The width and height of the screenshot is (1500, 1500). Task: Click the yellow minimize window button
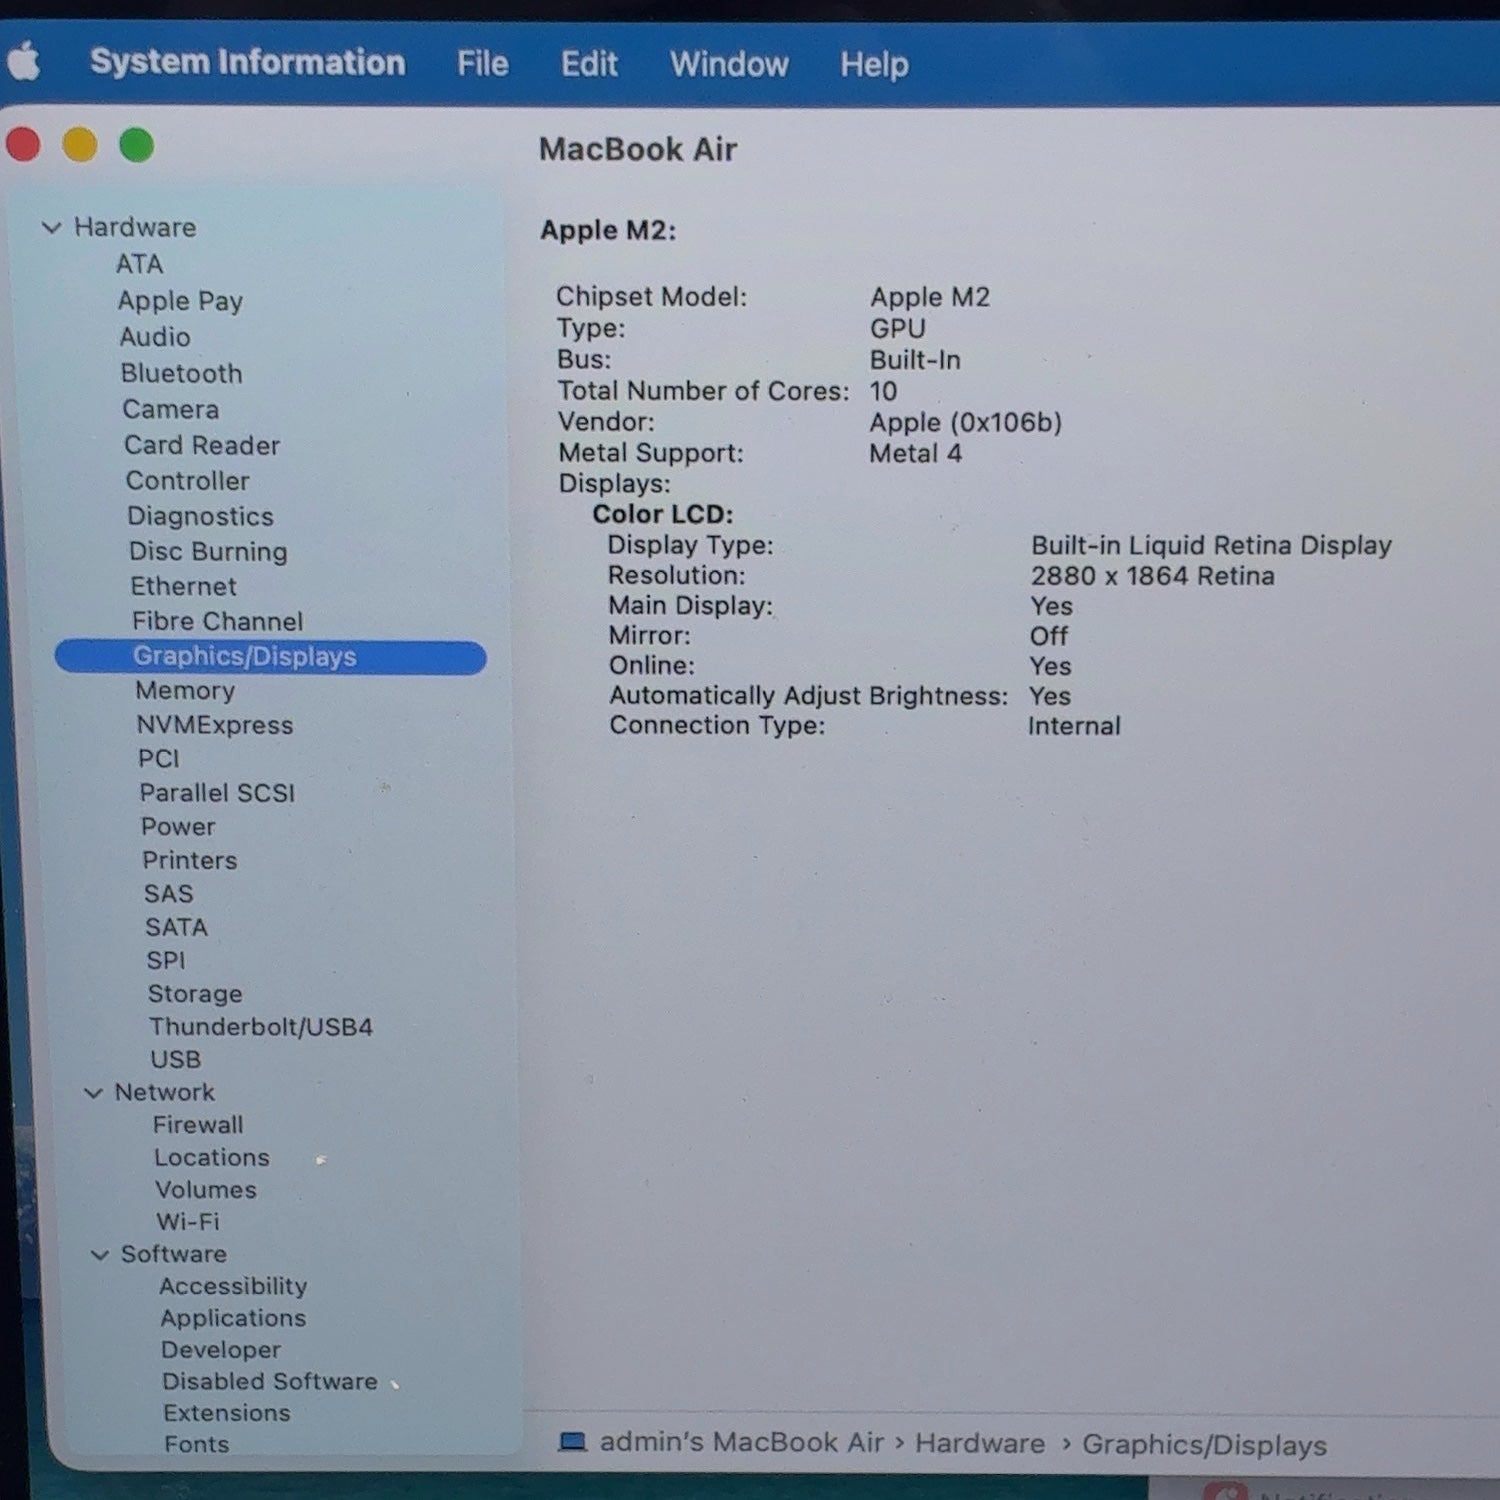[x=80, y=145]
